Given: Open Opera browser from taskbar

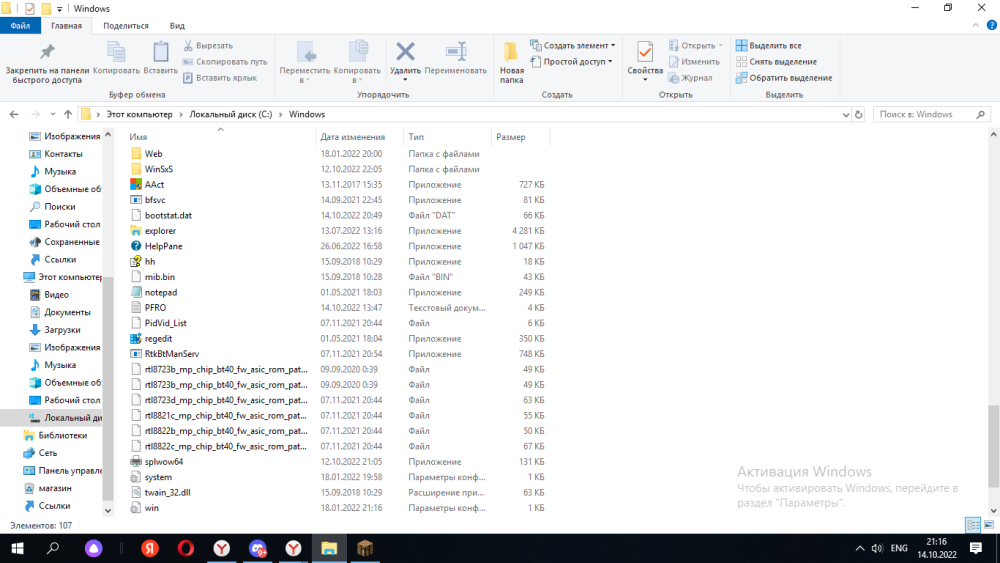Looking at the screenshot, I should pyautogui.click(x=186, y=548).
